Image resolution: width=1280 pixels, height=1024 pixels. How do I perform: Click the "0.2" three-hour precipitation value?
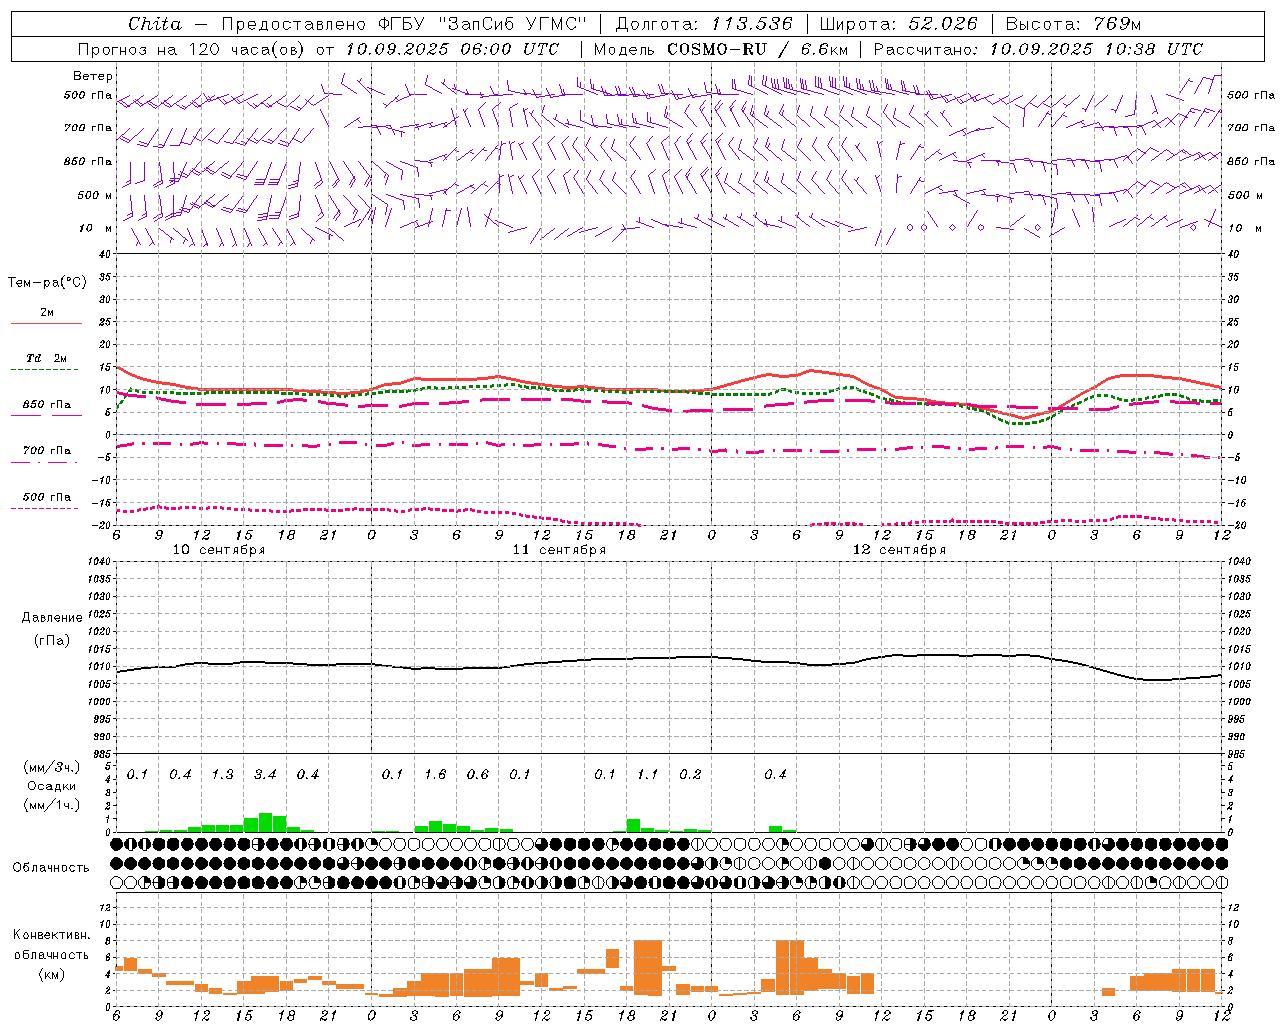tap(690, 775)
